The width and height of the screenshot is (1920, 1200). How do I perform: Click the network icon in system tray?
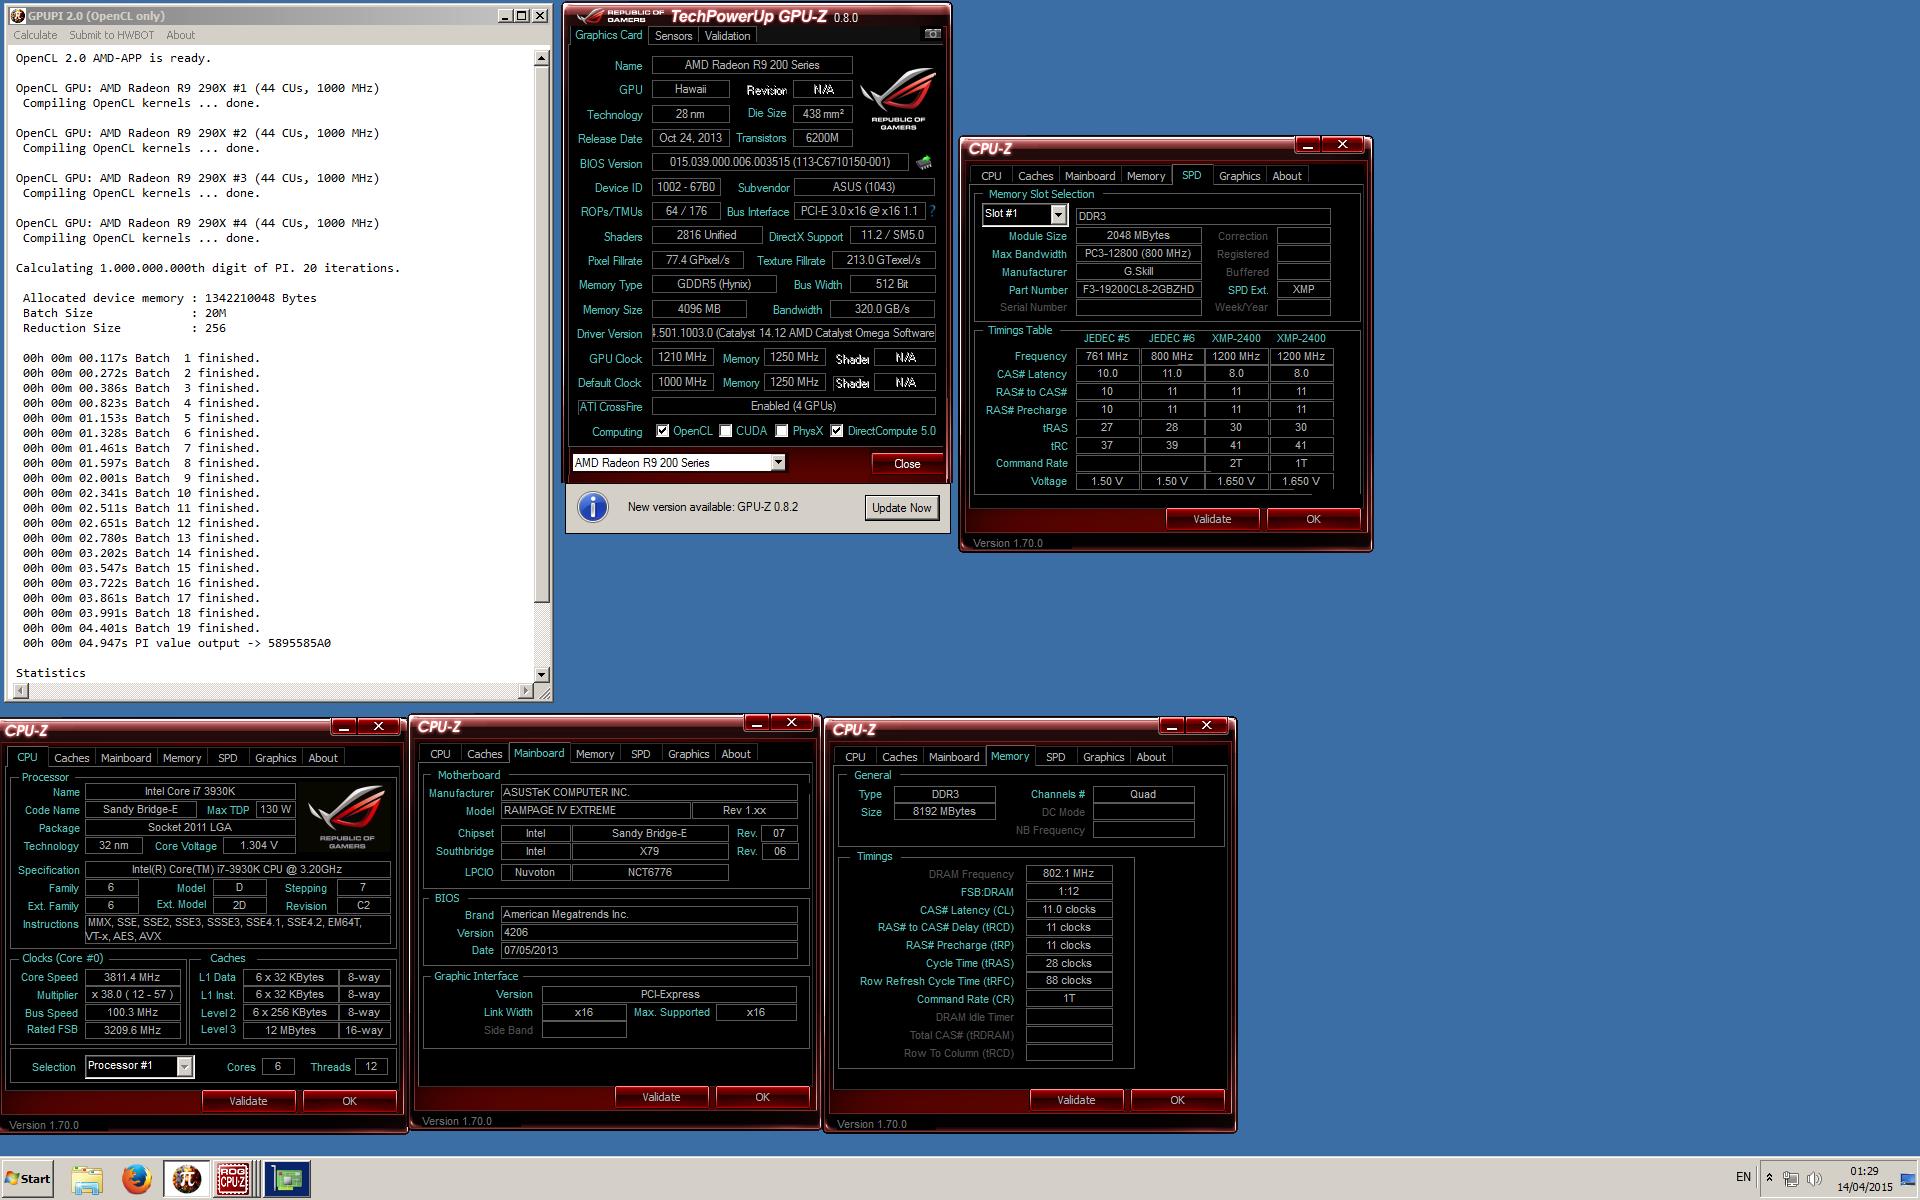1791,1178
